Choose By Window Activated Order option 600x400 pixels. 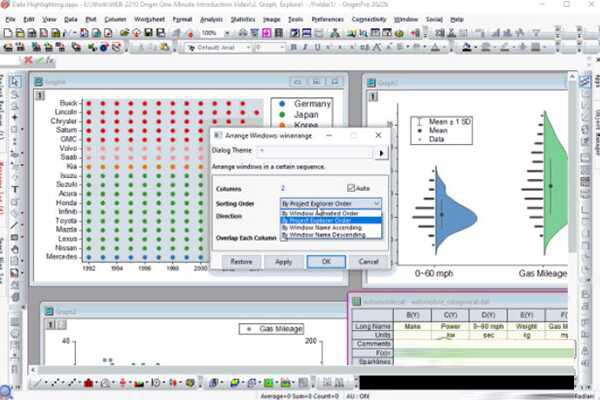322,212
